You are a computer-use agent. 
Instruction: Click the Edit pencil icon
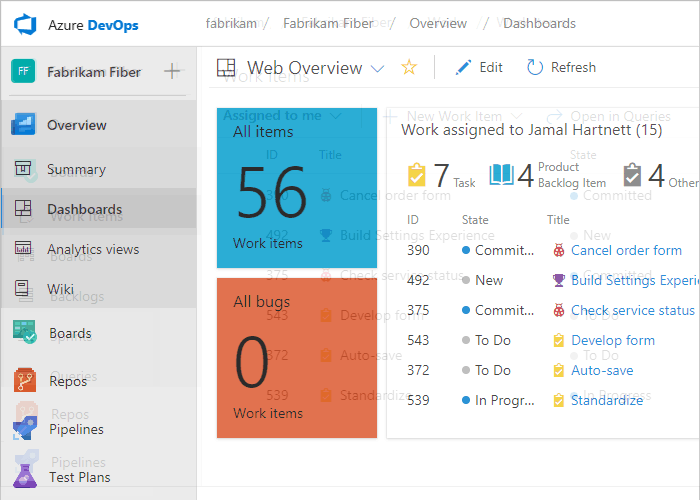(x=463, y=67)
